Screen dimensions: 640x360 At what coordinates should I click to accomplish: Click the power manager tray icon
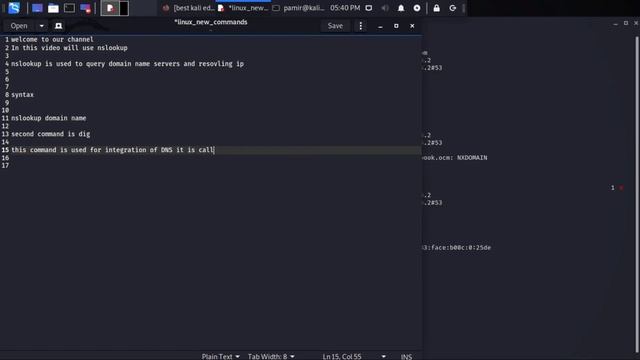(417, 8)
